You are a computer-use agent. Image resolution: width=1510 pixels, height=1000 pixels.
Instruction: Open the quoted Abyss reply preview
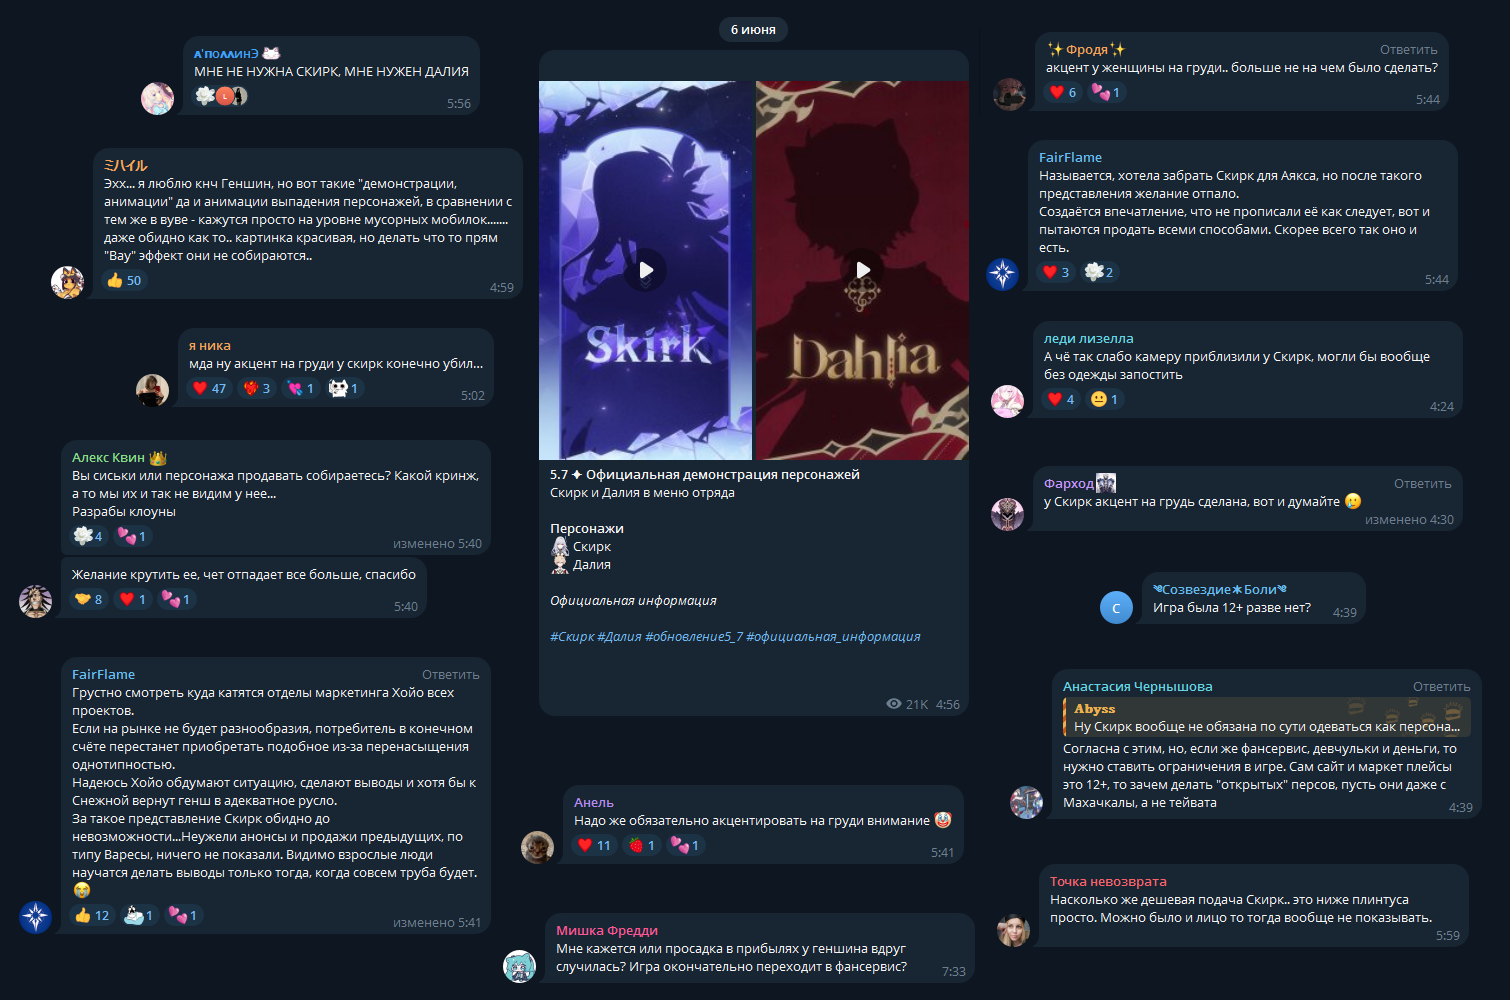[1266, 717]
